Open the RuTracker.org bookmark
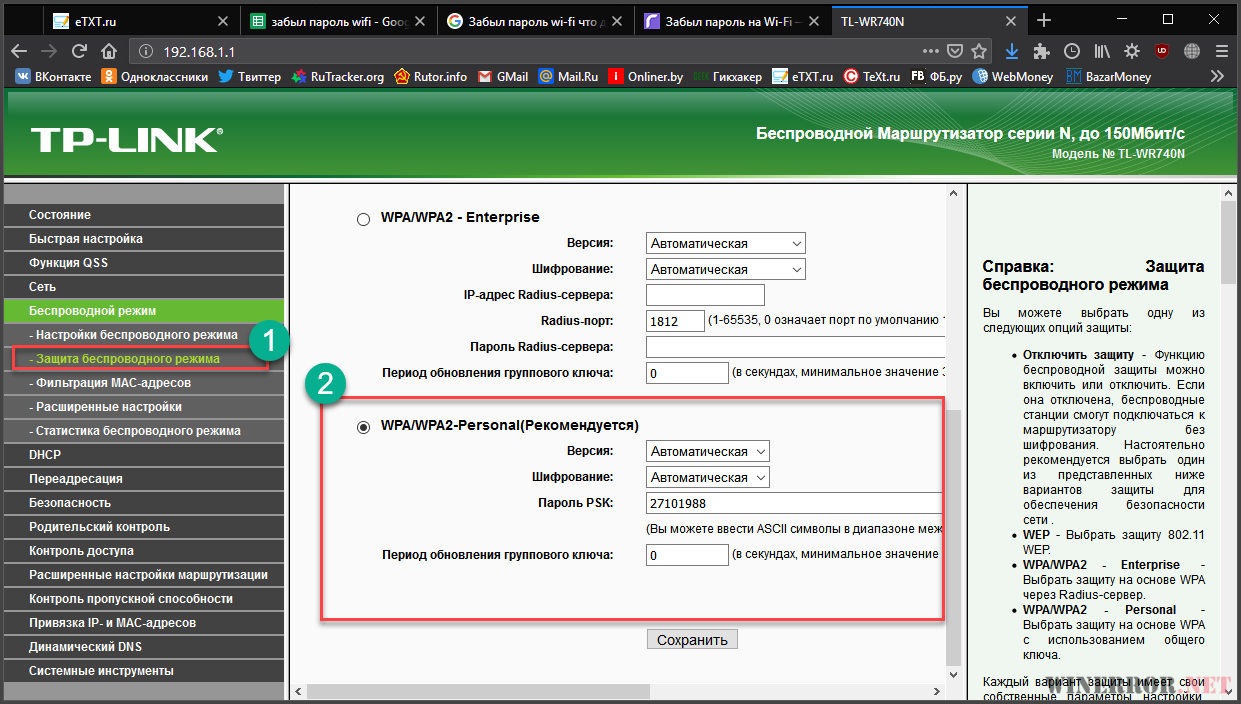Image resolution: width=1241 pixels, height=704 pixels. coord(338,76)
